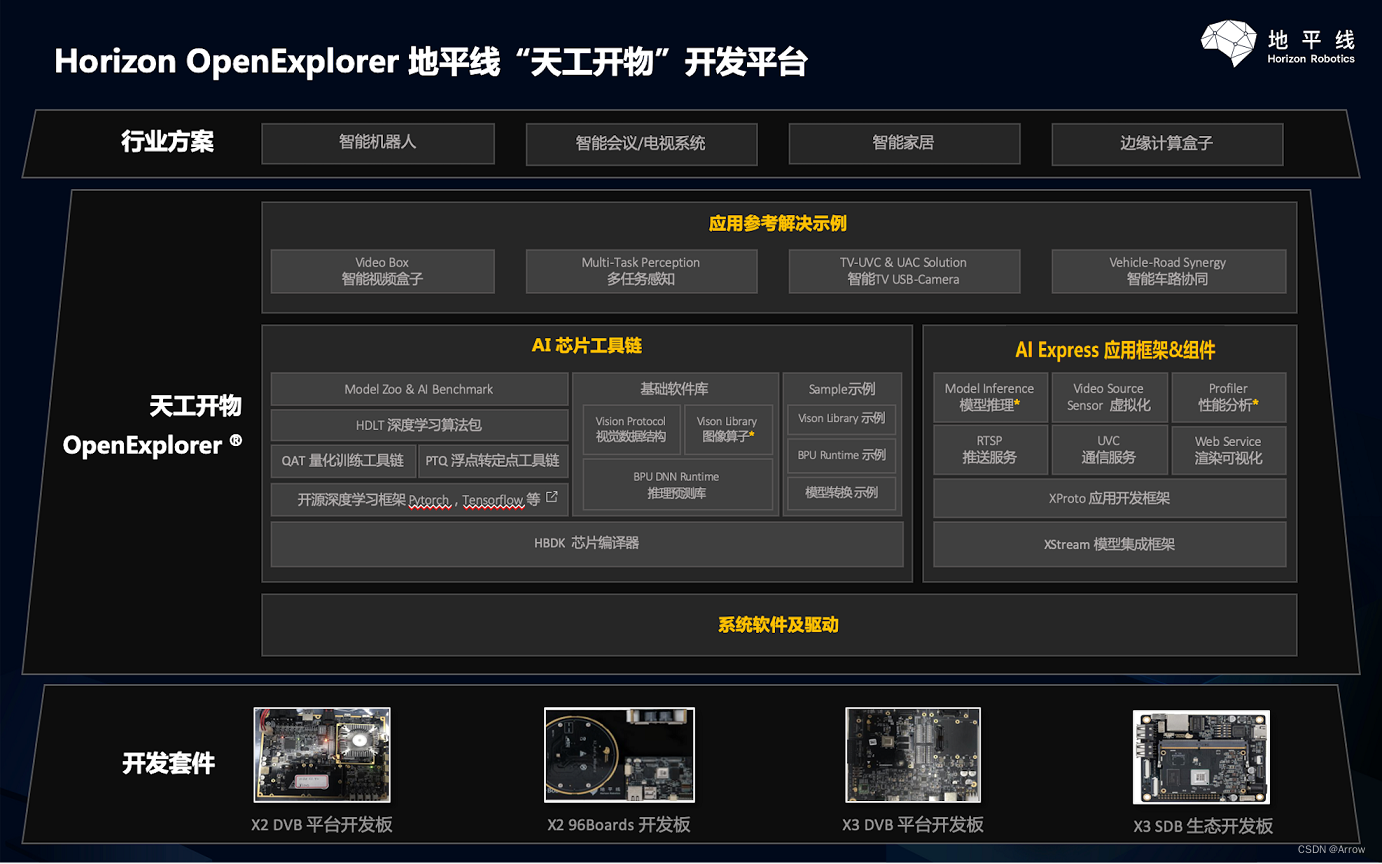
Task: Click the 智能家居 solution box
Action: (904, 143)
